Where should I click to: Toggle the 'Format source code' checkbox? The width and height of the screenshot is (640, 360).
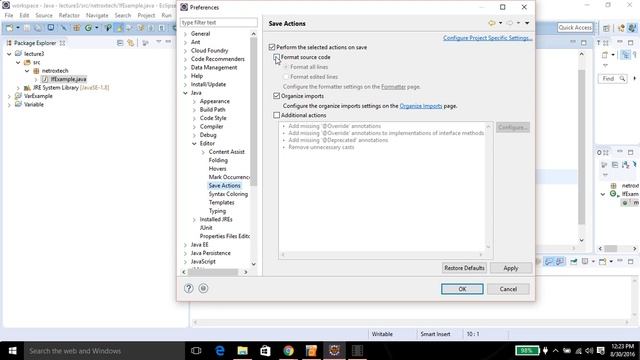(277, 57)
